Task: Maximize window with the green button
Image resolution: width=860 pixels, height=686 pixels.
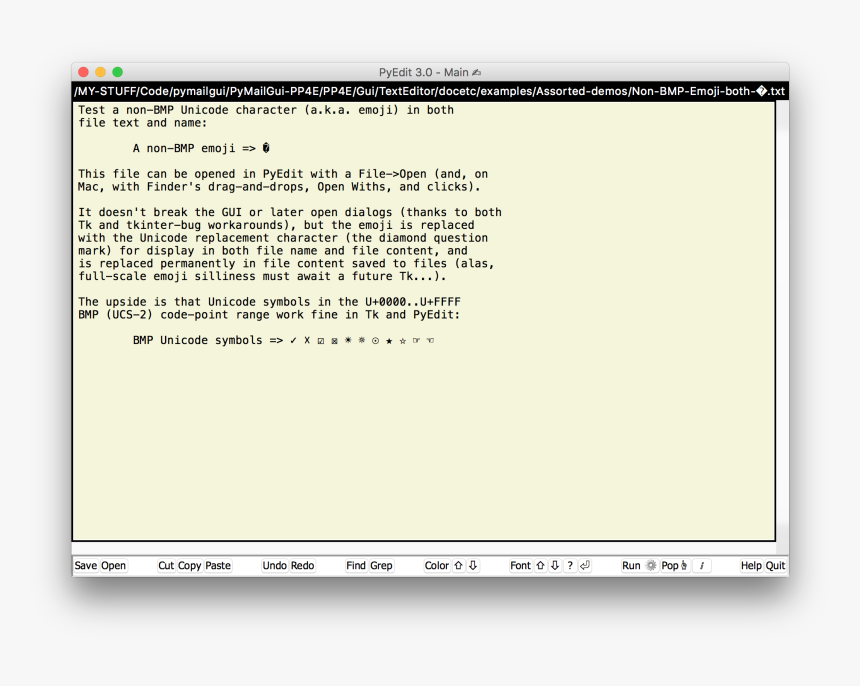Action: coord(117,72)
